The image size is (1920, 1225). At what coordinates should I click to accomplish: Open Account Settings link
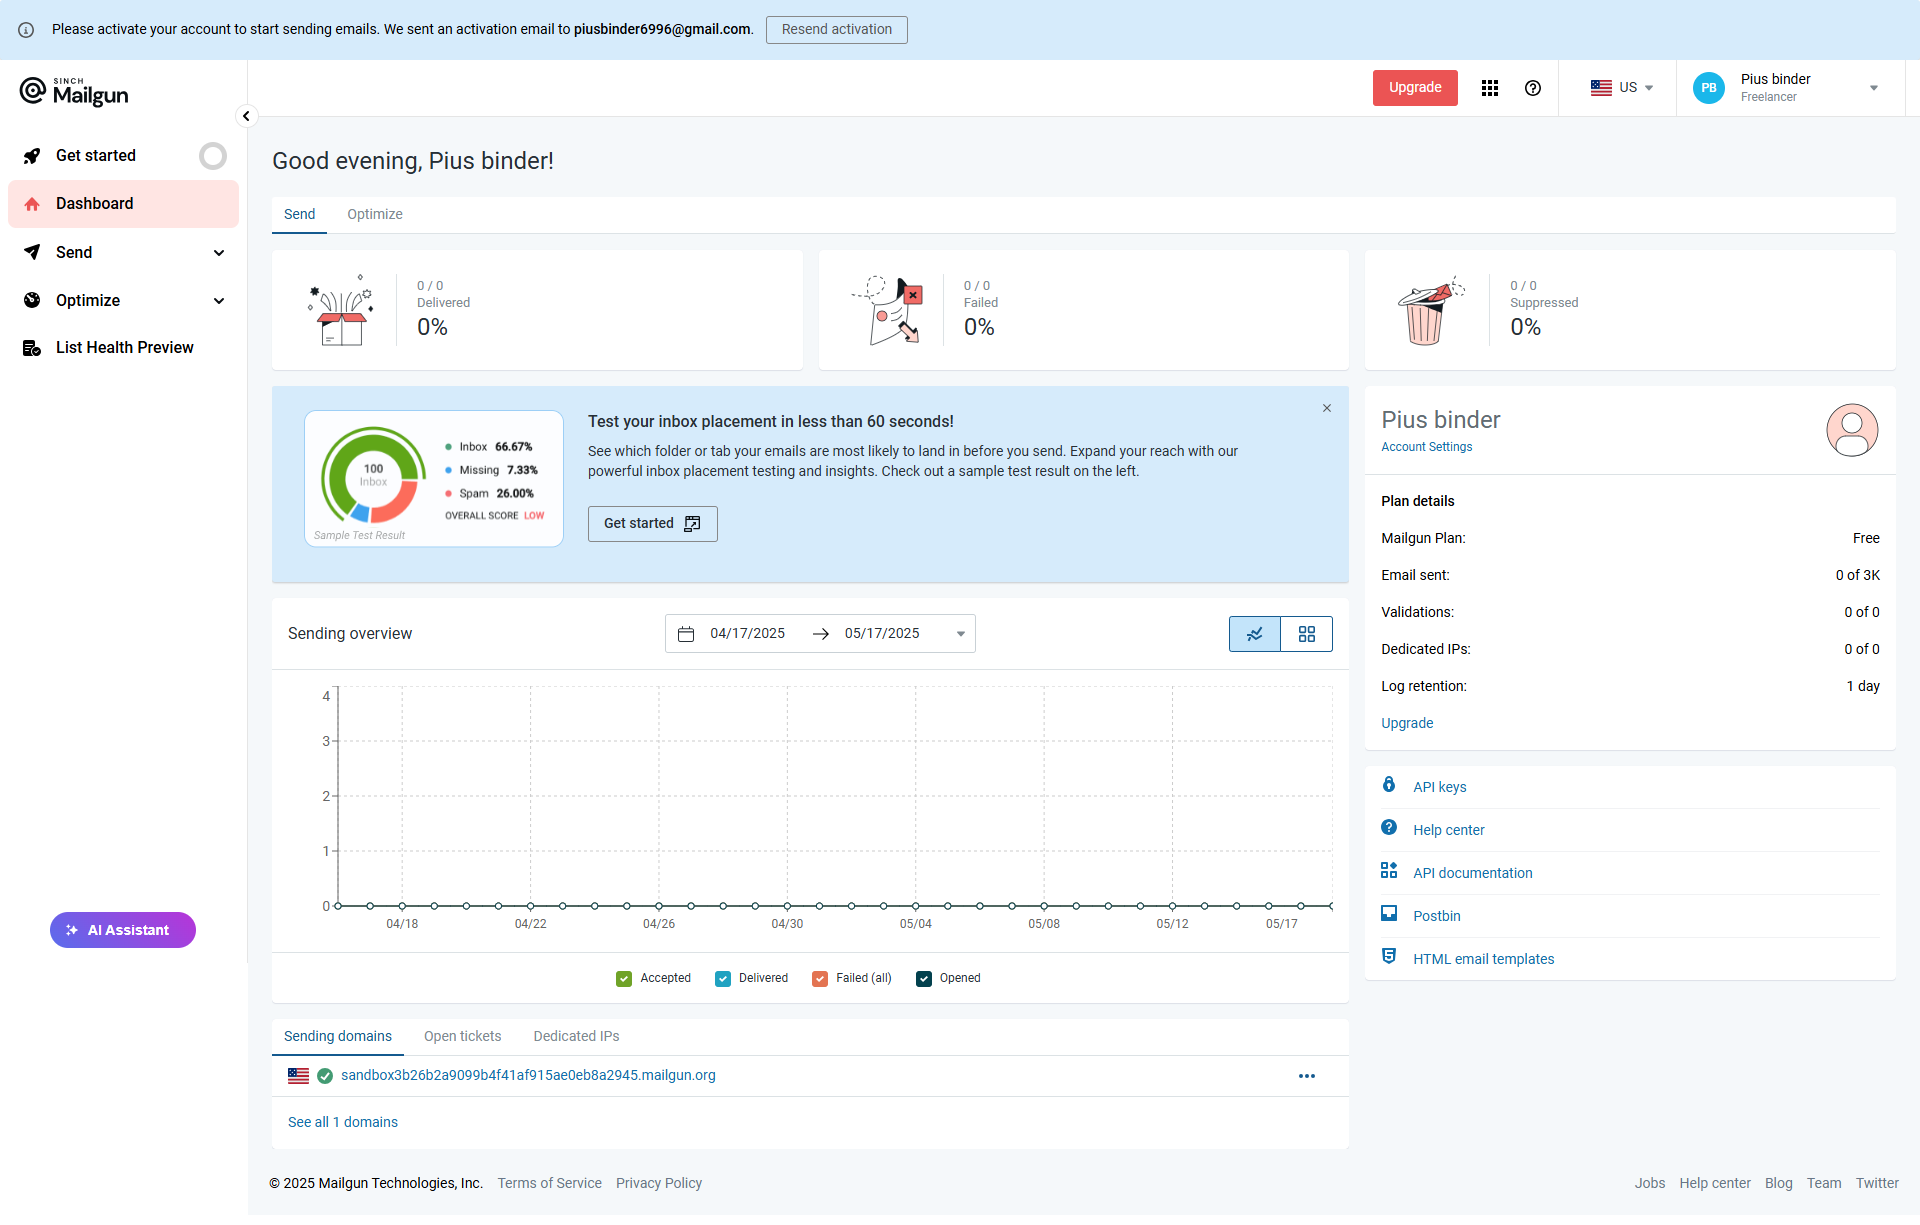(x=1426, y=447)
